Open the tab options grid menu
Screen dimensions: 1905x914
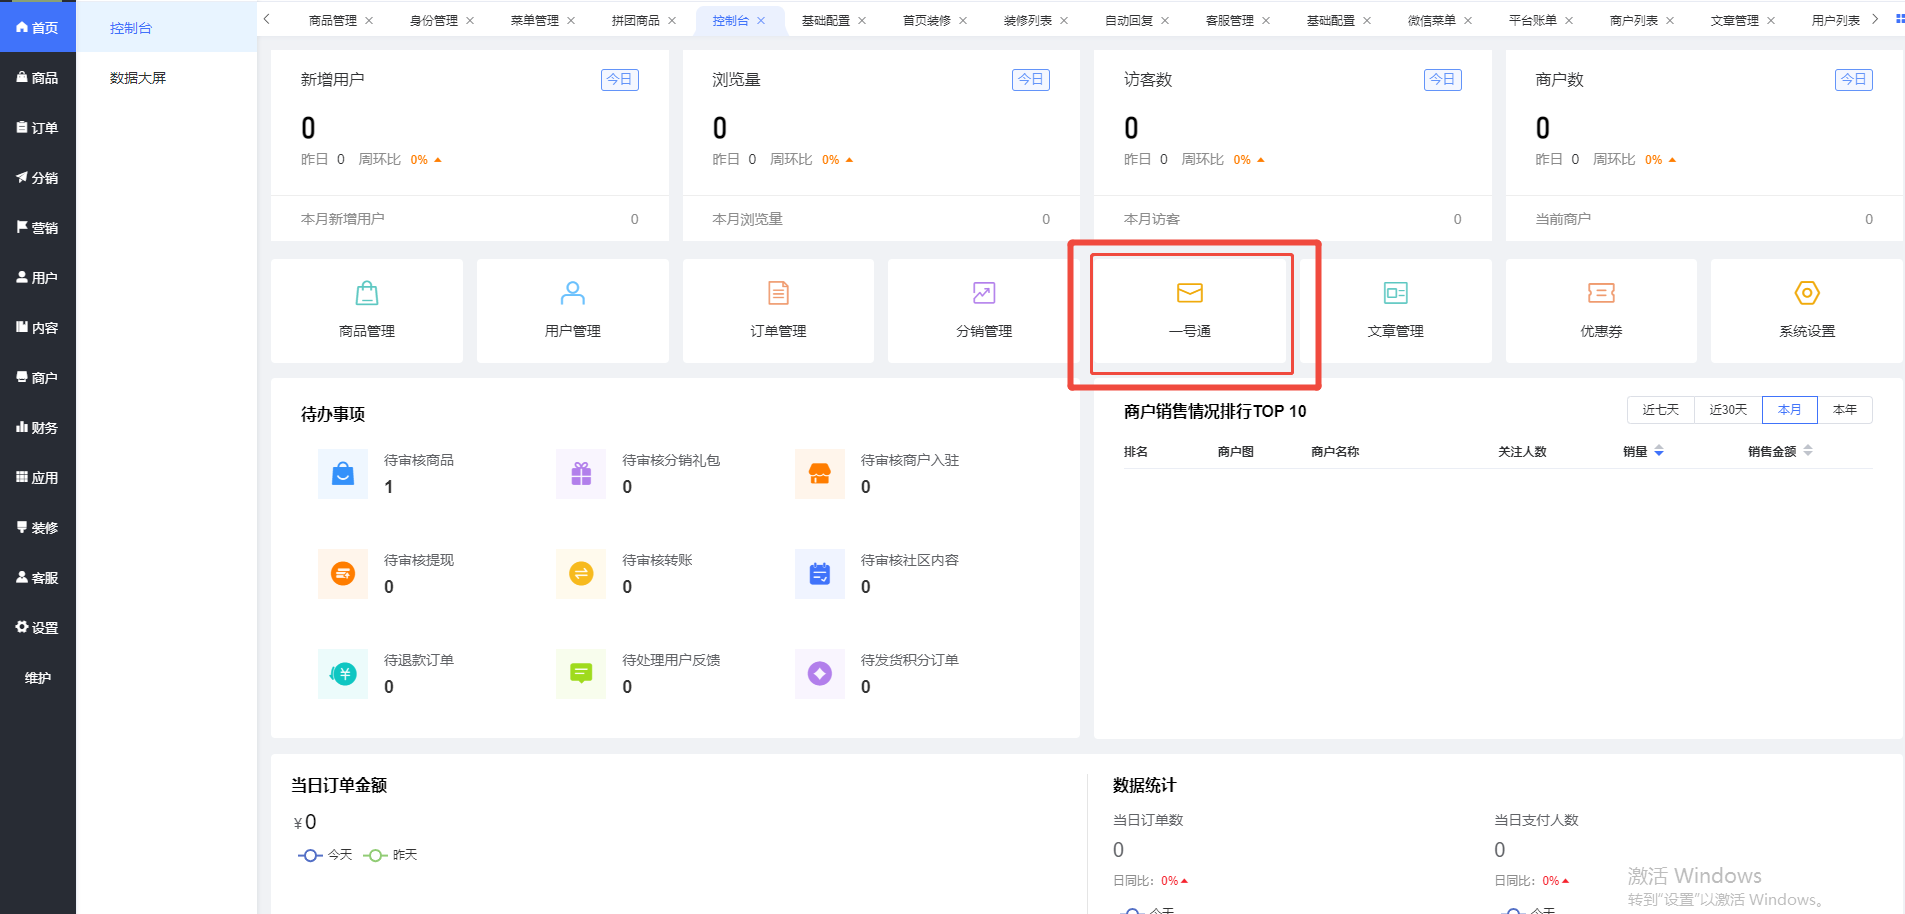coord(1899,18)
